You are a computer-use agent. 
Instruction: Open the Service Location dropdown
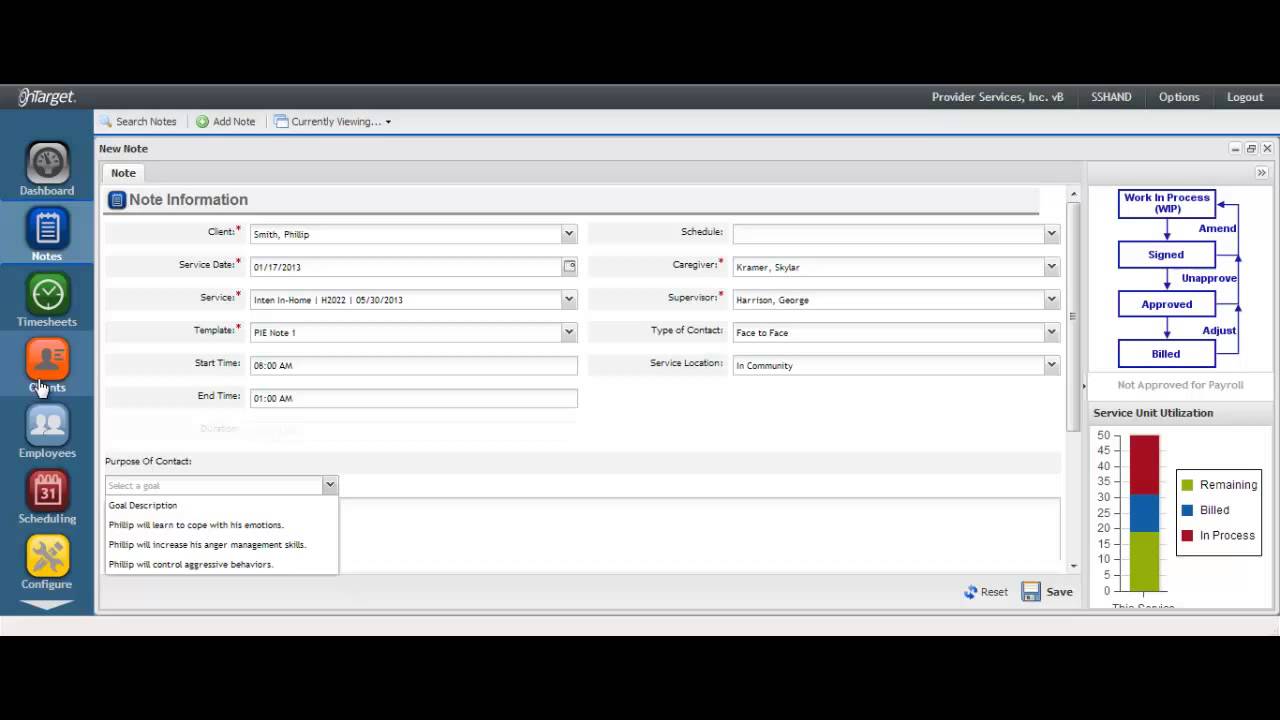point(1051,365)
